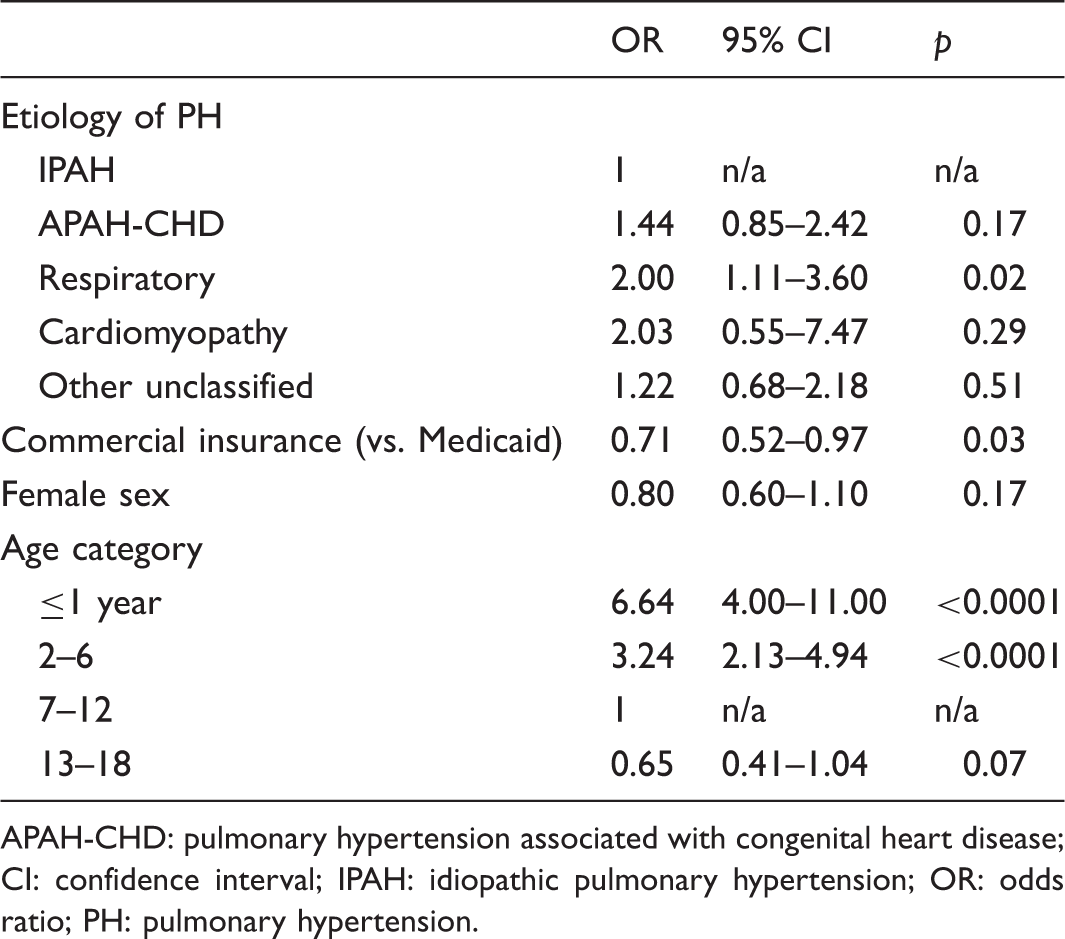
Task: Click the Other unclassified row label
Action: tap(176, 386)
